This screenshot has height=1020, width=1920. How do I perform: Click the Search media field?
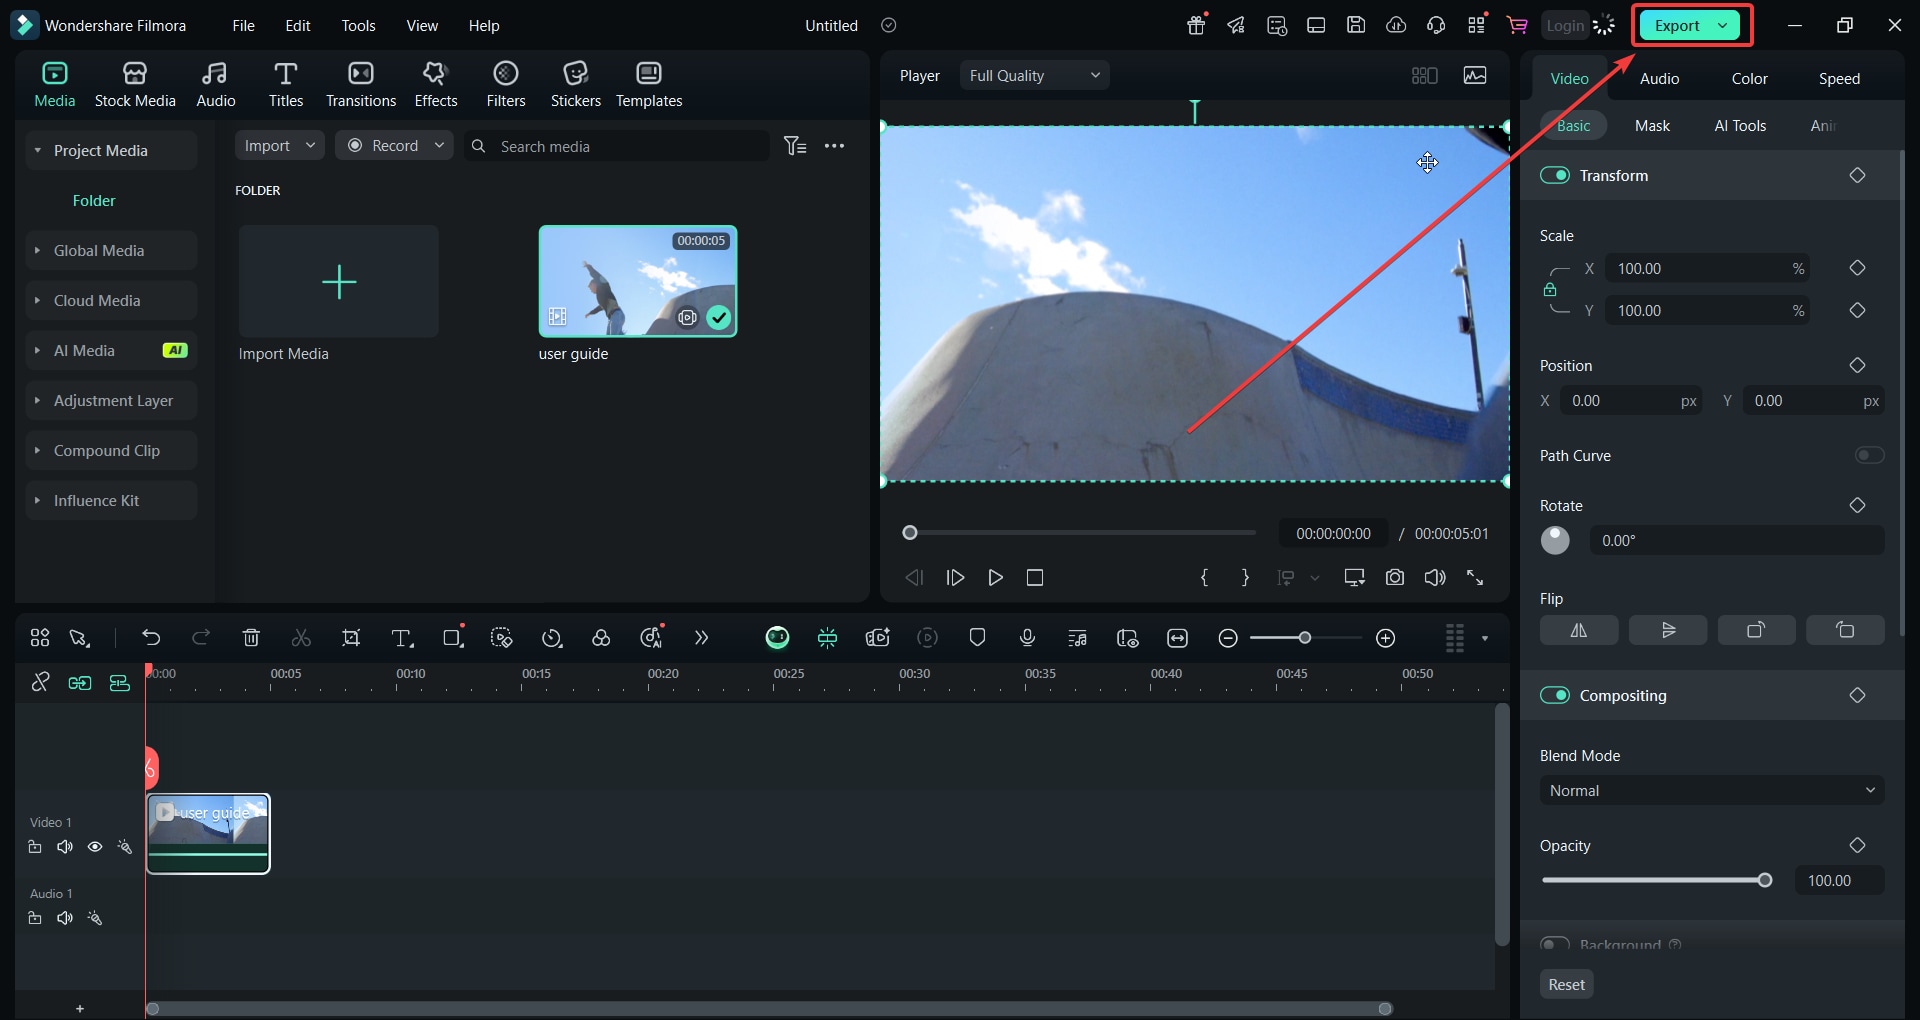tap(617, 146)
